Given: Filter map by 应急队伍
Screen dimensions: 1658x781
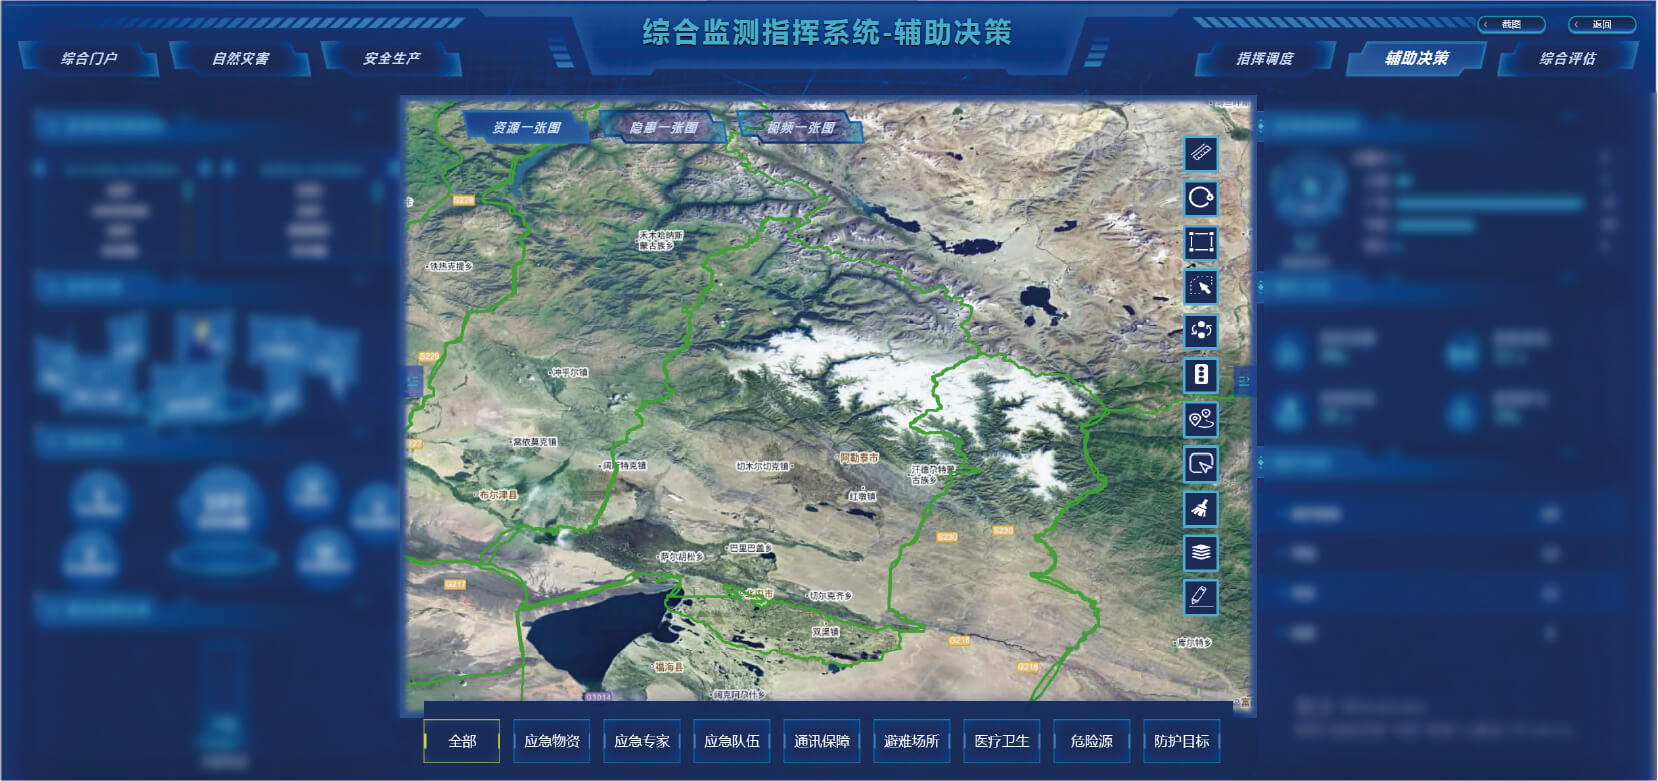Looking at the screenshot, I should [732, 741].
